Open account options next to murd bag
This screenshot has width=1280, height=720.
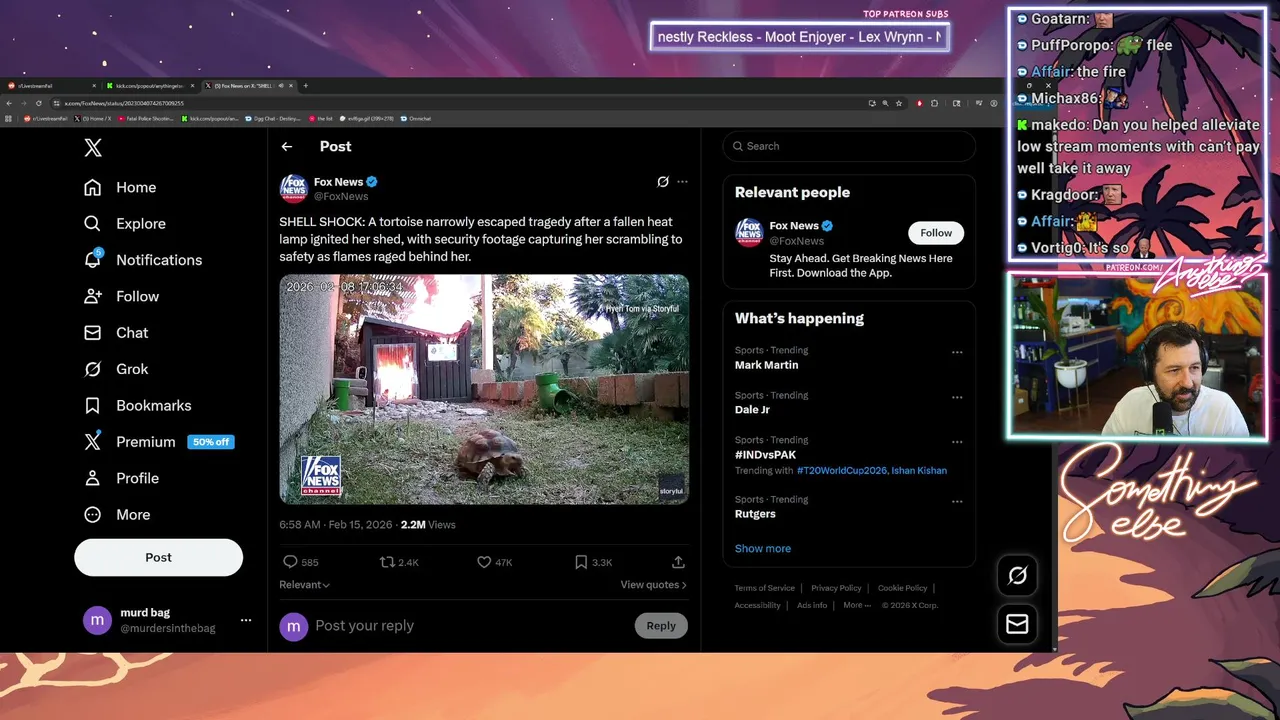tap(246, 621)
